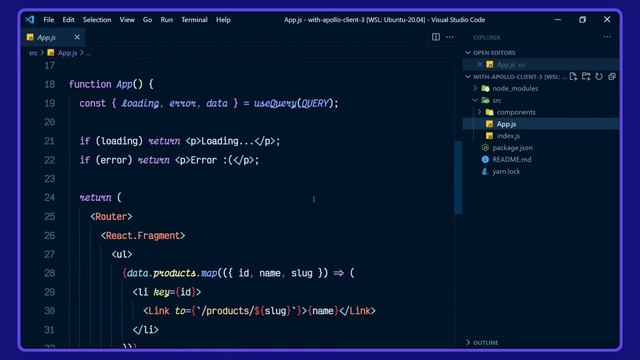Open editor More Actions ellipsis
The height and width of the screenshot is (360, 640).
[x=449, y=37]
